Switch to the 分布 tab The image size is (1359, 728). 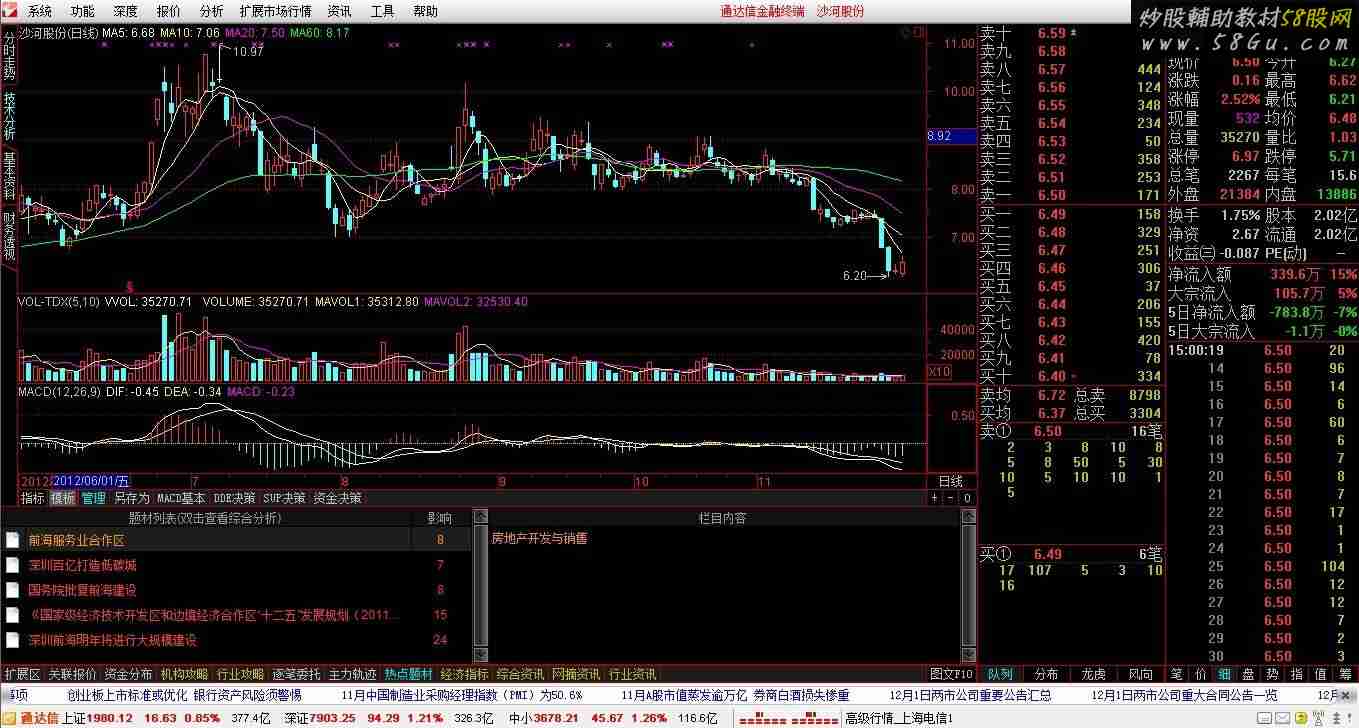(x=1047, y=674)
